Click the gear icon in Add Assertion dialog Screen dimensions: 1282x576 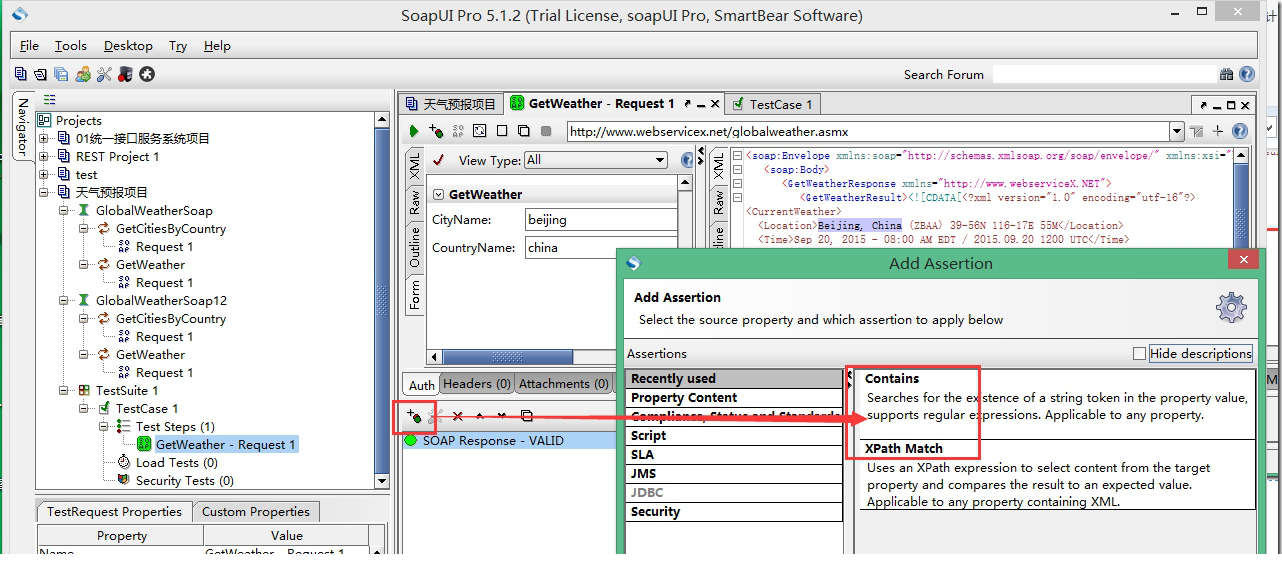pos(1231,307)
